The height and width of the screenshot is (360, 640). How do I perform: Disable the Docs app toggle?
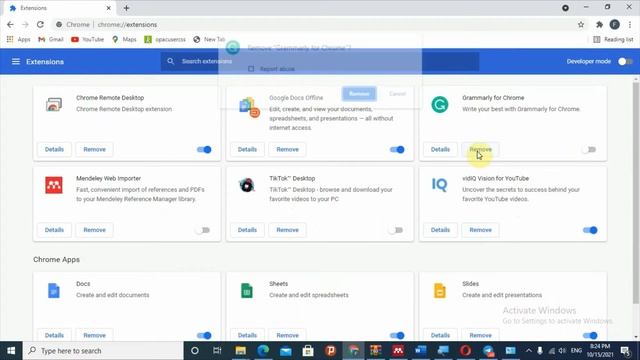point(204,336)
